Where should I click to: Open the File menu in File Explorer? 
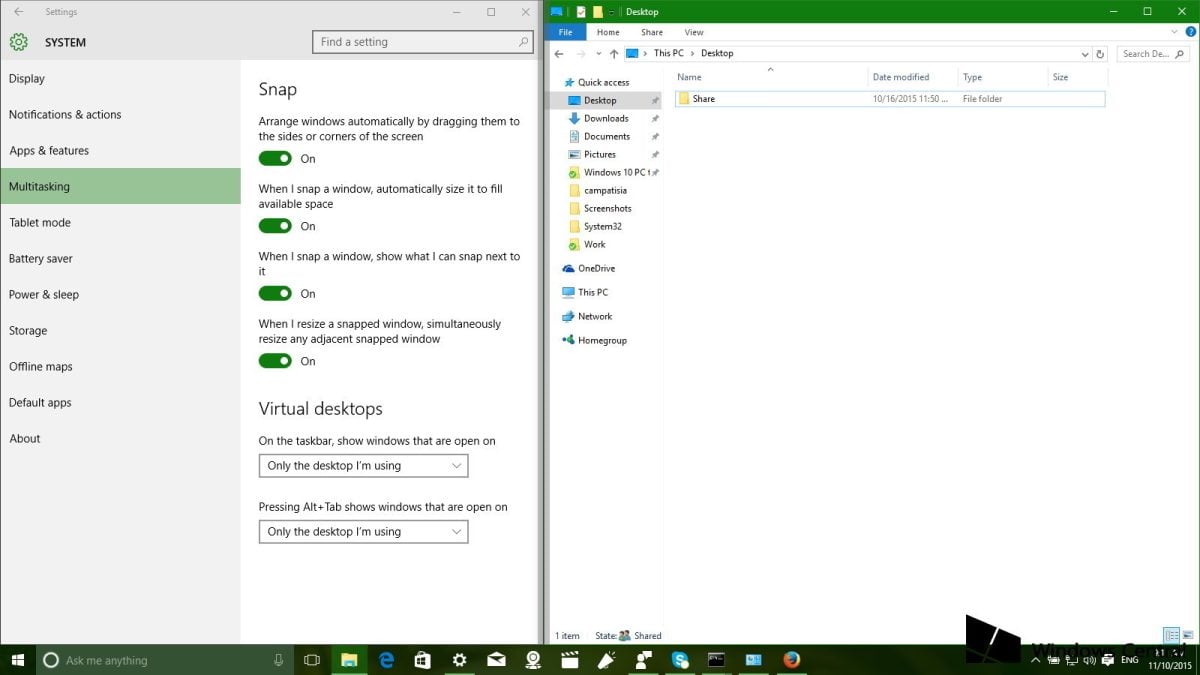[x=566, y=31]
